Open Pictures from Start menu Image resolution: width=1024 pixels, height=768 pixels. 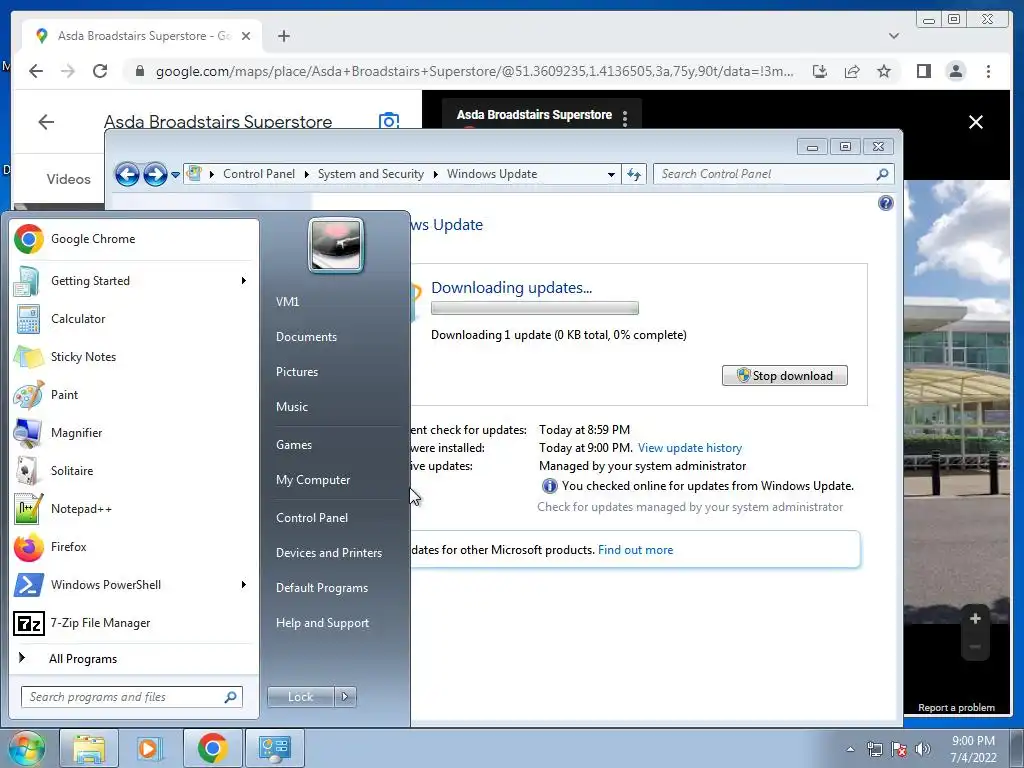click(x=297, y=372)
